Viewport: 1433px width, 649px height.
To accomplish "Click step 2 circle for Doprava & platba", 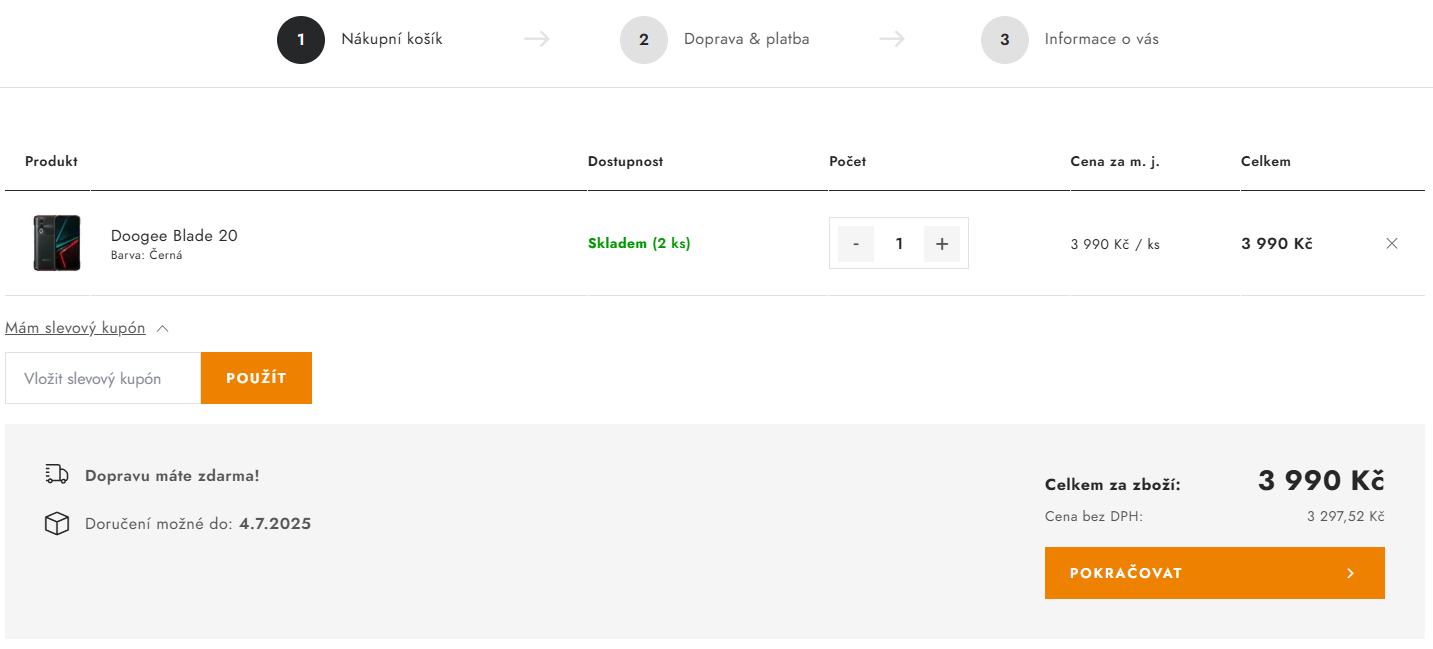I will pyautogui.click(x=644, y=40).
